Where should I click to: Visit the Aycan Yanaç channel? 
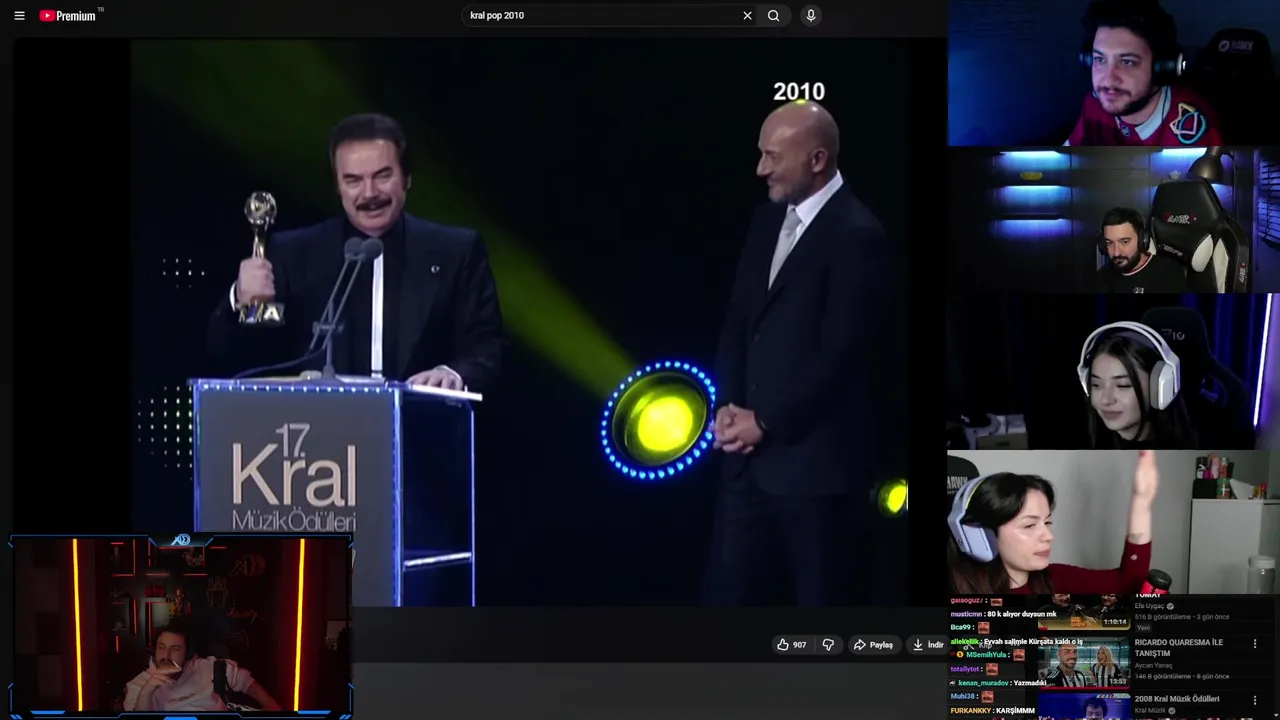coord(1153,665)
